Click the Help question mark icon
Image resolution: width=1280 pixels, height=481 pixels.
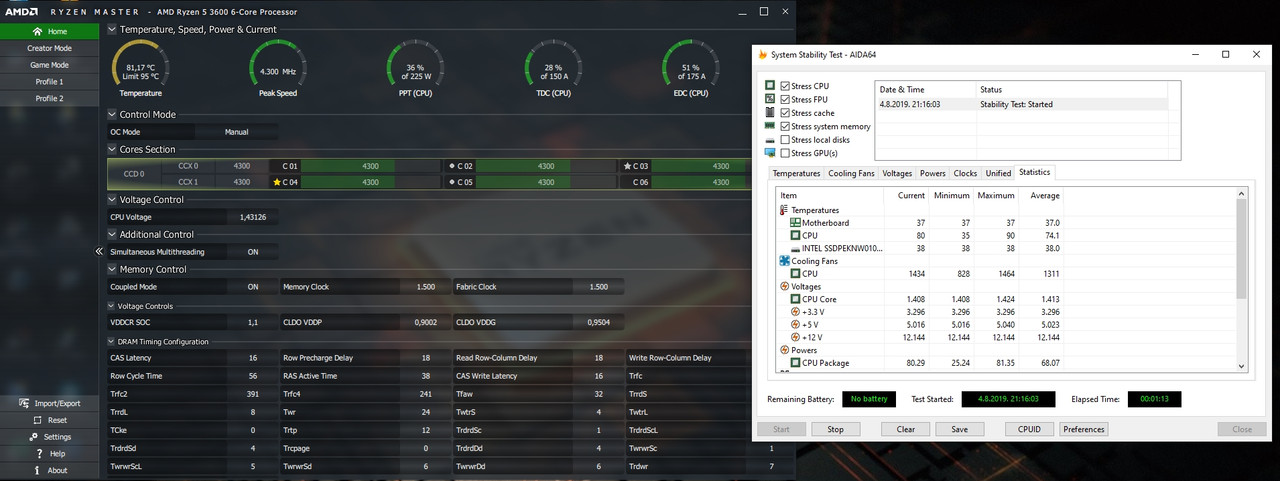point(38,453)
